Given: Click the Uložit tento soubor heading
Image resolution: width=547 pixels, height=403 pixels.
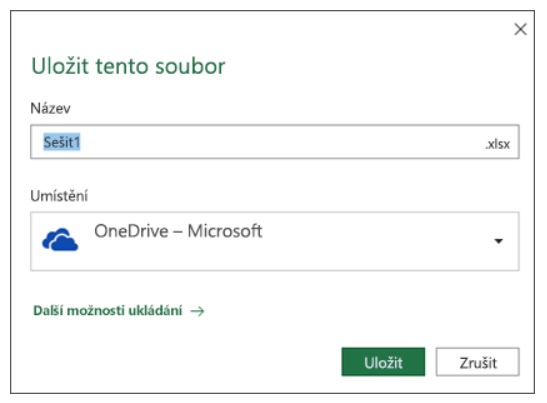Looking at the screenshot, I should 128,66.
